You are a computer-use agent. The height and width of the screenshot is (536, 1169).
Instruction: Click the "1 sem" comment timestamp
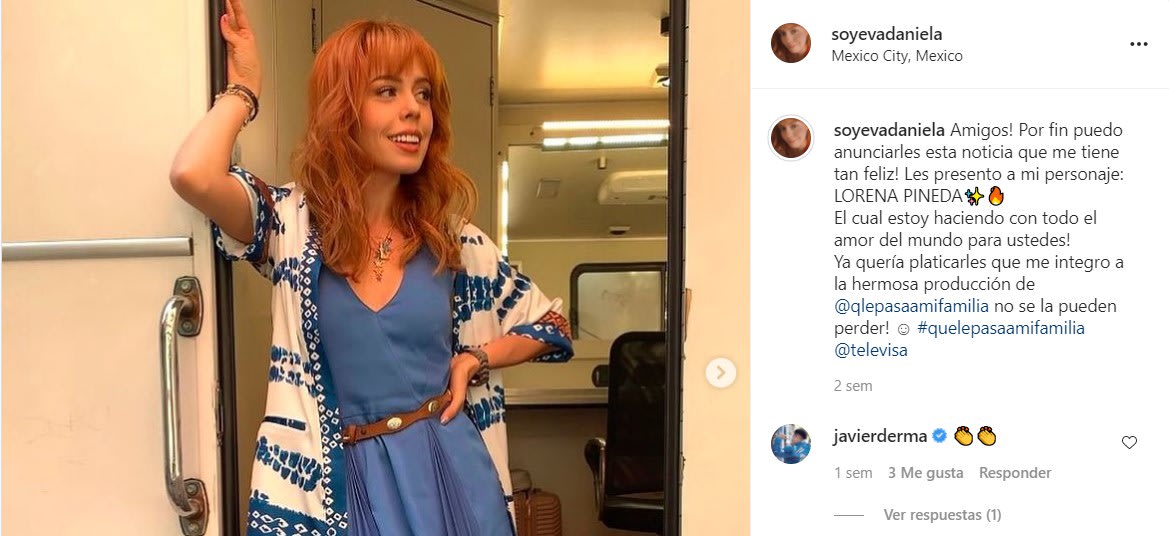tap(852, 473)
